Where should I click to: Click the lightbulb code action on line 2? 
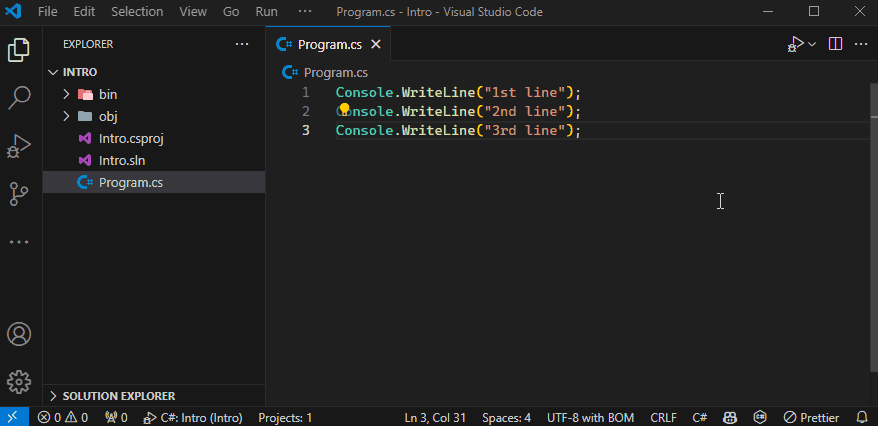tap(344, 109)
